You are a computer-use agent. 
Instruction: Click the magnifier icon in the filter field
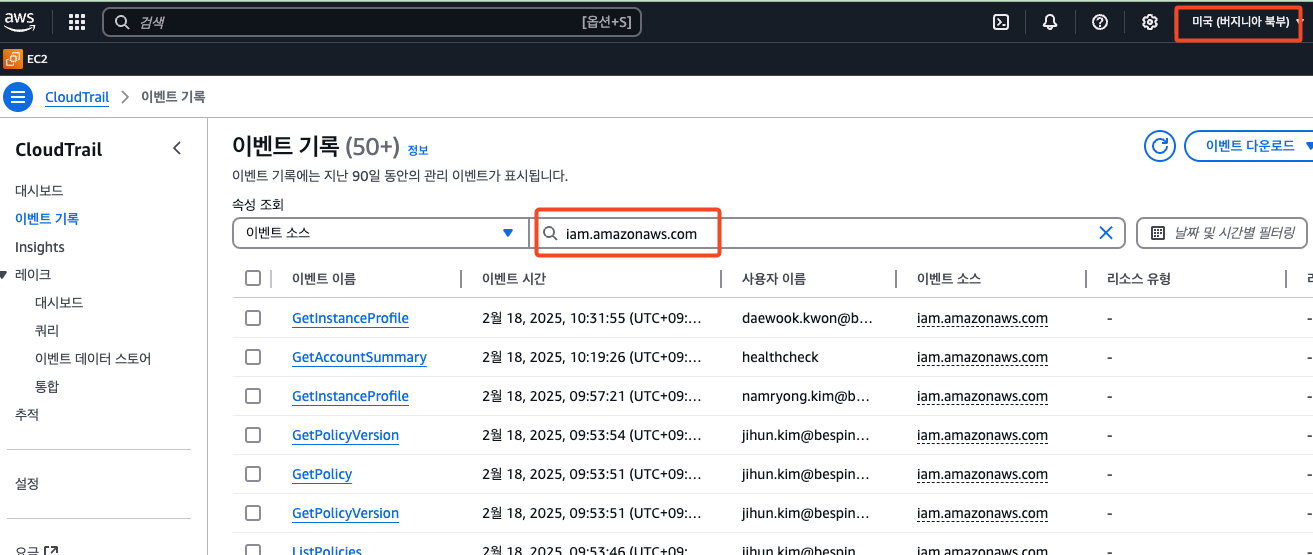[550, 233]
